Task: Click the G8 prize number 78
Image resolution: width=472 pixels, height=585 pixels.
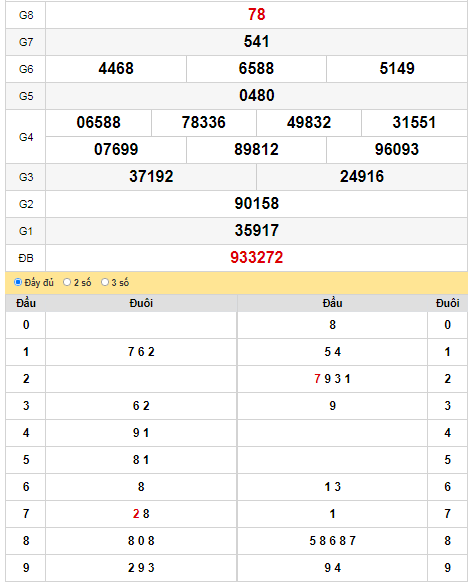Action: coord(256,15)
